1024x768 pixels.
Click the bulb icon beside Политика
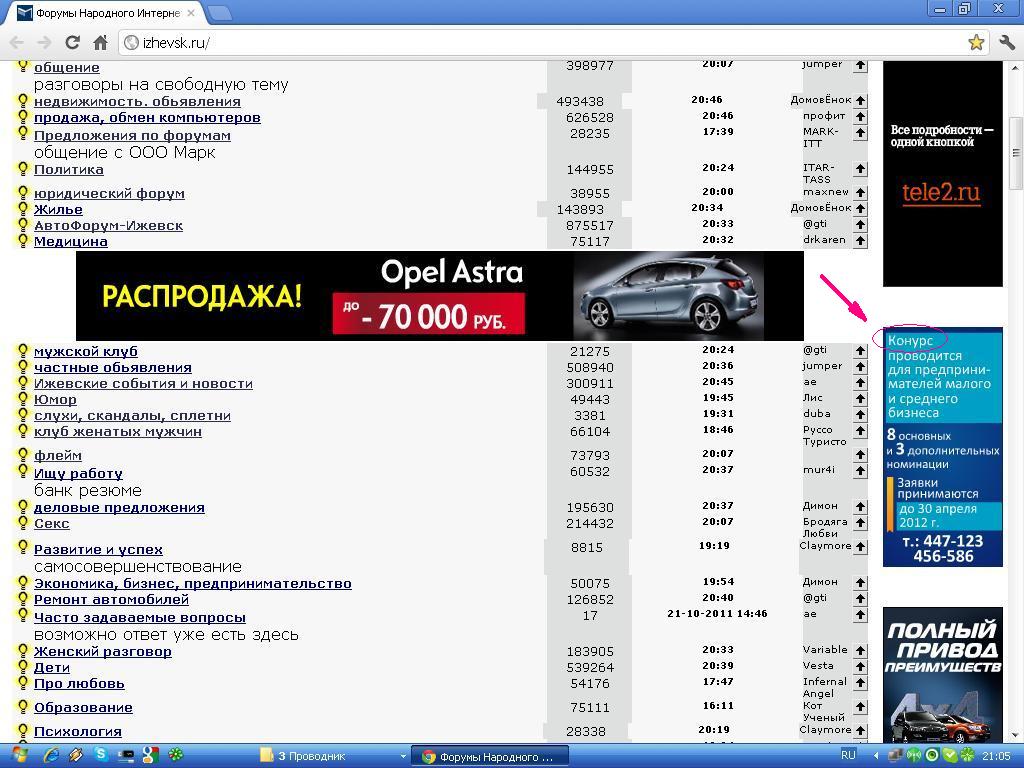[23, 168]
